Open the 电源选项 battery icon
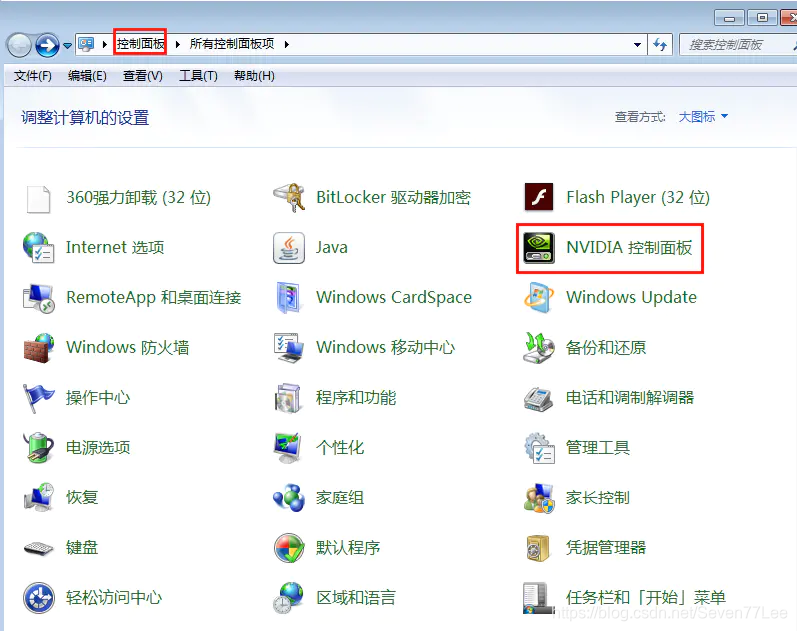The height and width of the screenshot is (631, 797). [x=38, y=448]
